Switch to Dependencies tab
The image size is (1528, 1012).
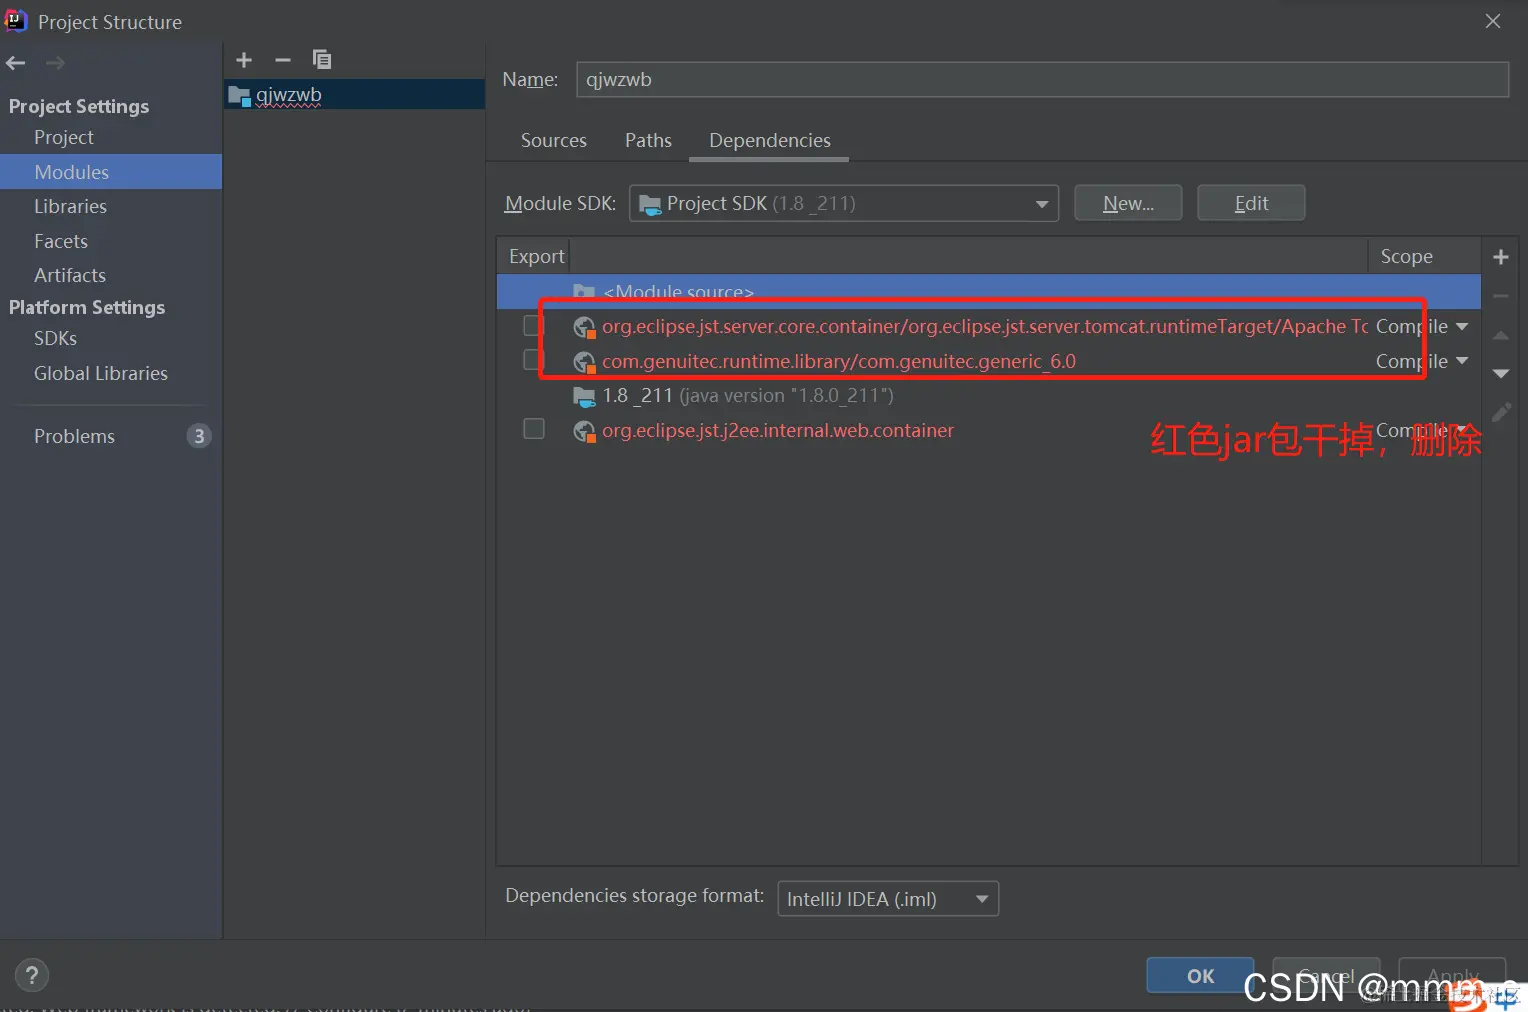(x=769, y=140)
